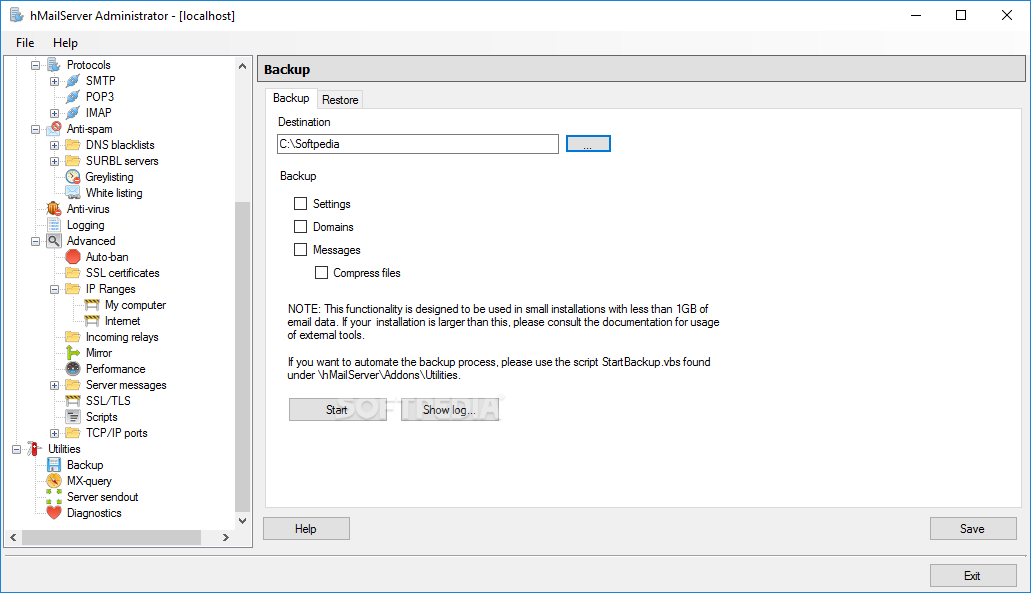Click the tree scroll right arrow

[x=226, y=537]
